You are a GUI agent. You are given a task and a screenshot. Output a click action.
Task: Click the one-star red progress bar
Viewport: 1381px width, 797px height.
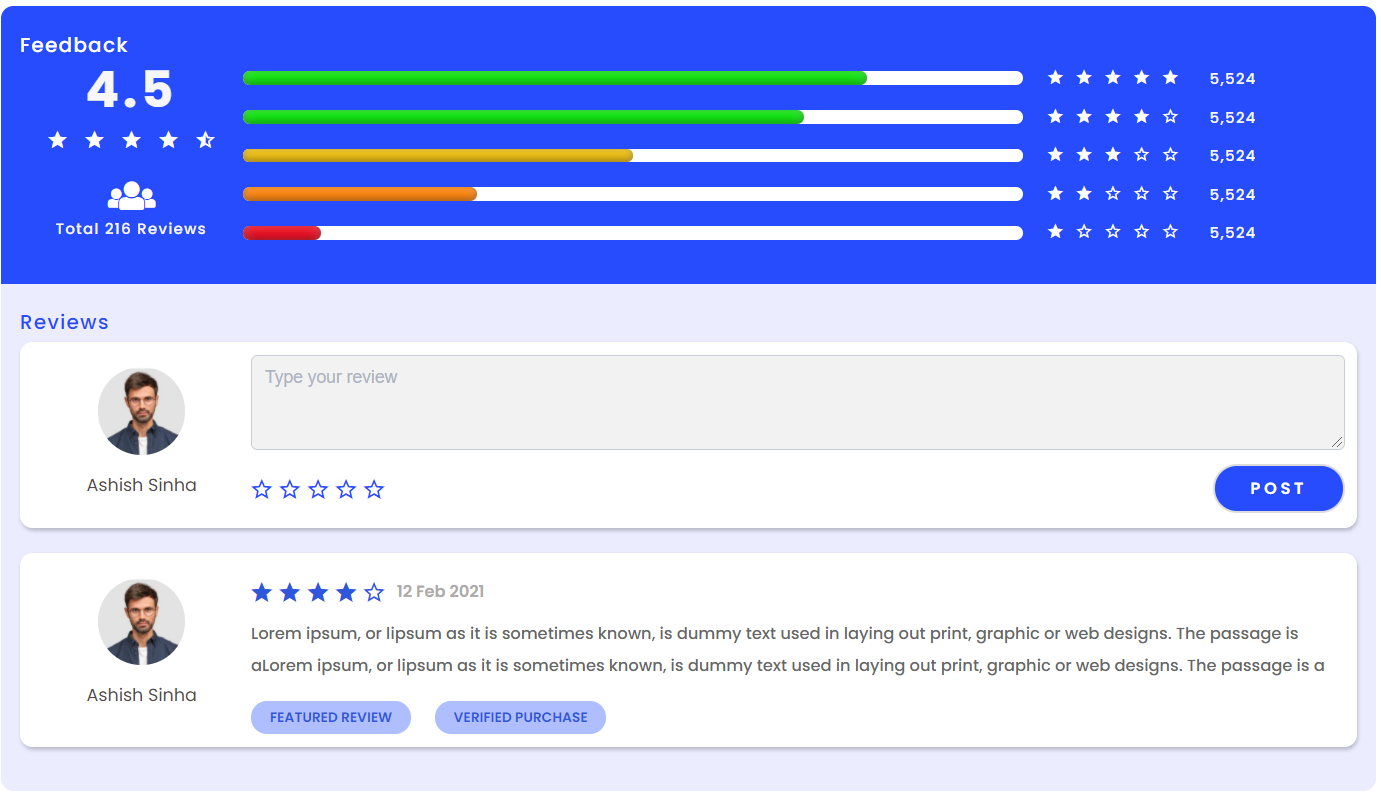[632, 233]
